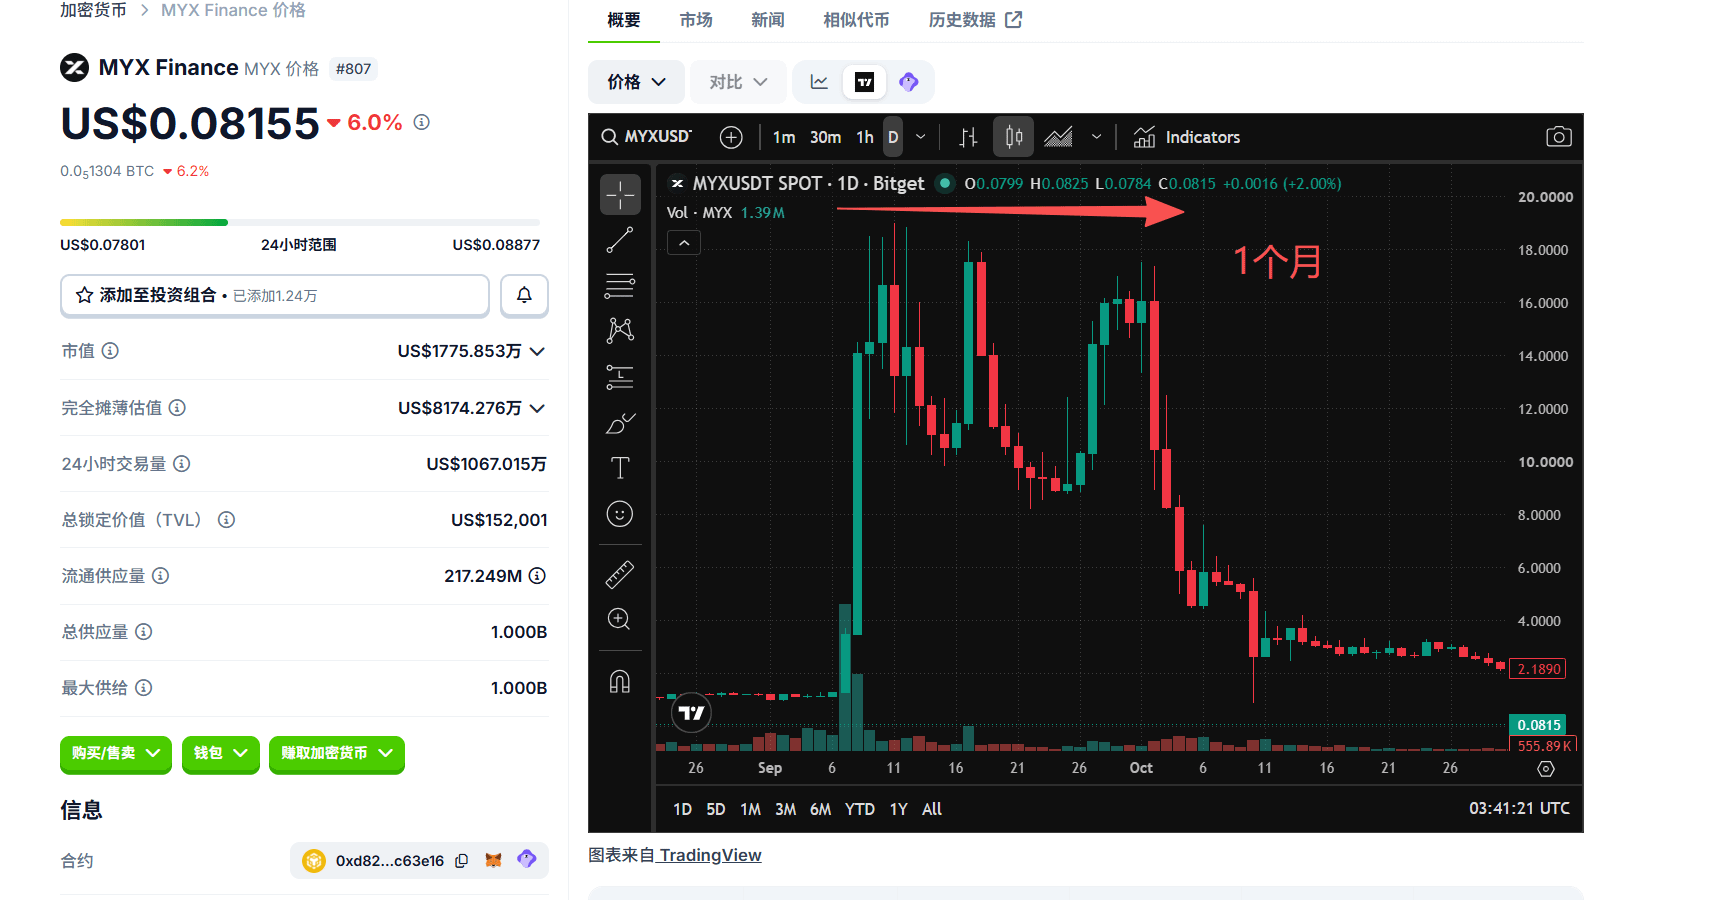Screen dimensions: 1722x900
Task: Open the emoji icons tool
Action: (x=620, y=514)
